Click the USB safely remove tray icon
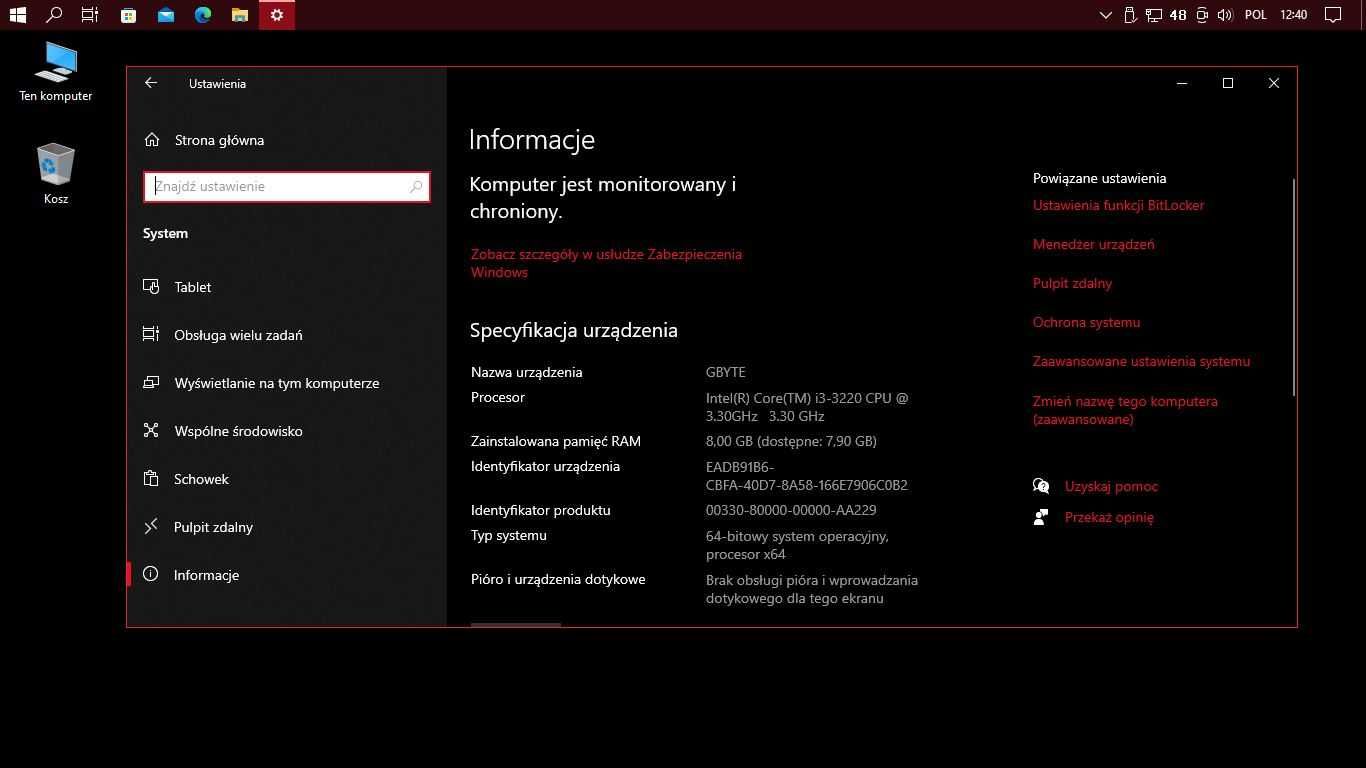The width and height of the screenshot is (1366, 768). pos(1130,15)
